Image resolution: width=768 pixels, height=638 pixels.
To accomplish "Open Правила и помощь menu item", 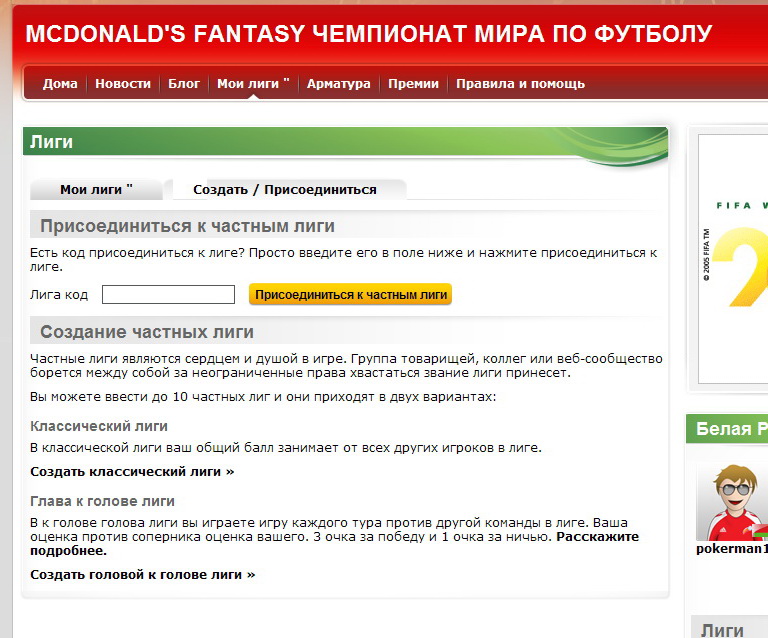I will click(x=520, y=84).
